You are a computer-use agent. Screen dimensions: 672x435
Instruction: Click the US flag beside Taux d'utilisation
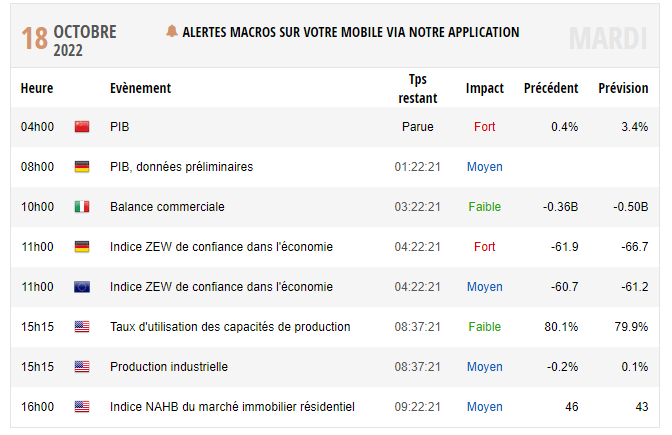pos(82,327)
